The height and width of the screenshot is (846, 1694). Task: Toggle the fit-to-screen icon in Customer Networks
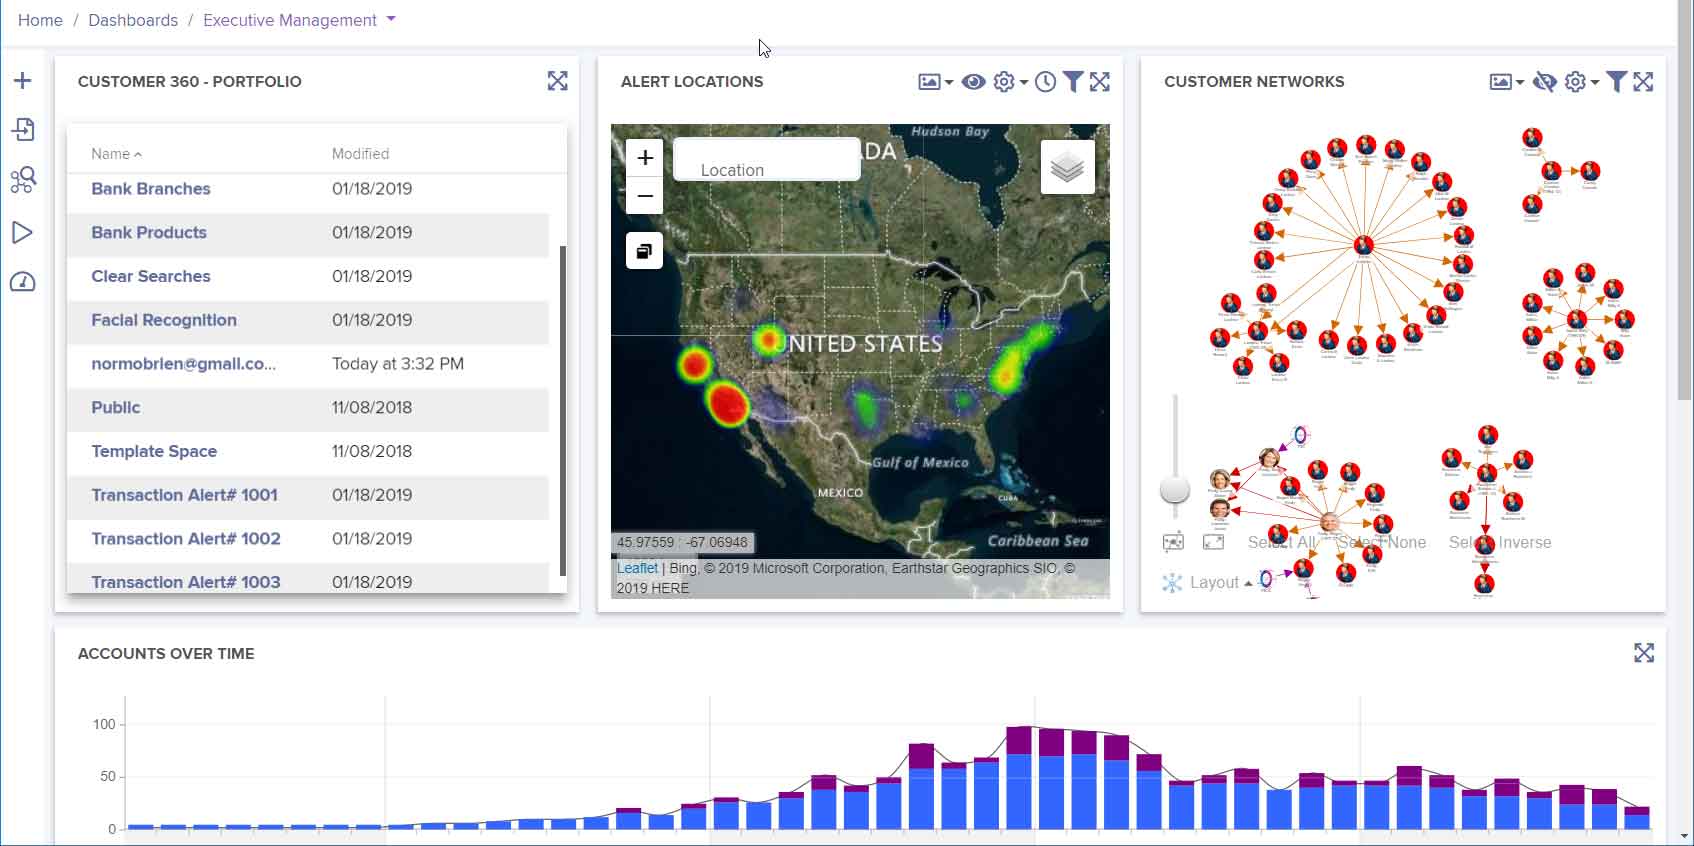(1213, 542)
